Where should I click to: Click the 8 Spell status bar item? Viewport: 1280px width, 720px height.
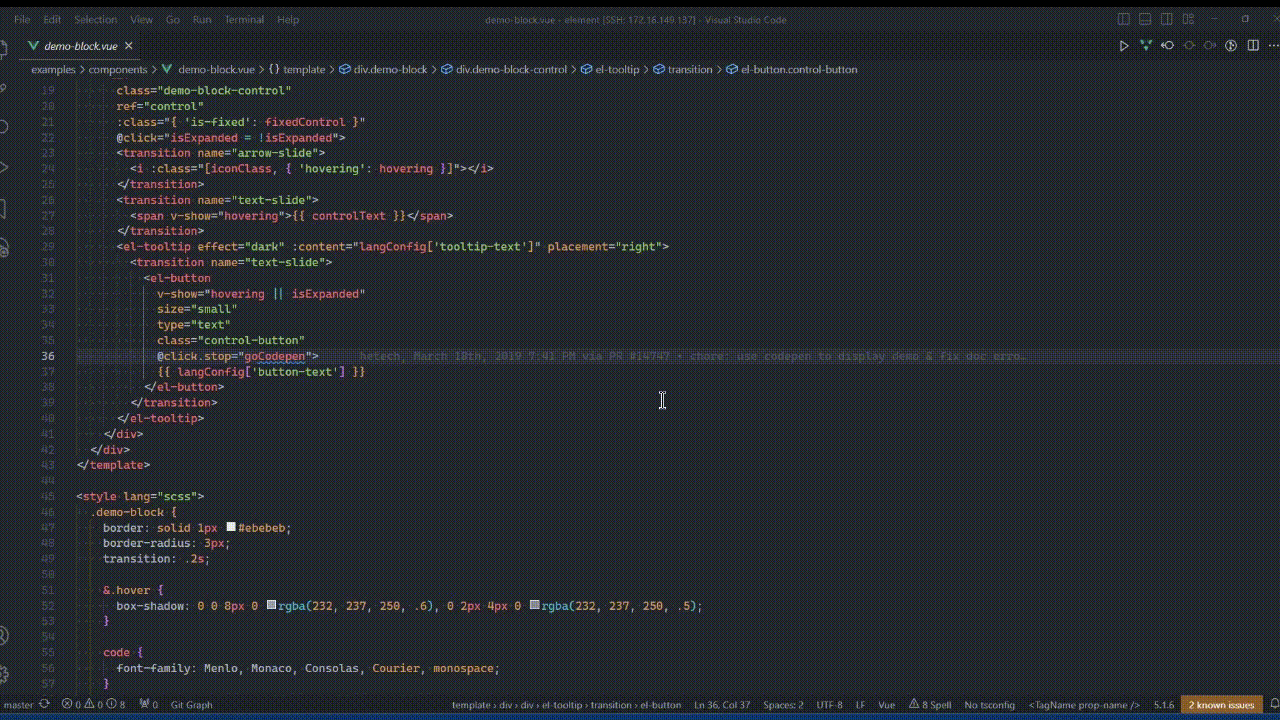coord(929,705)
